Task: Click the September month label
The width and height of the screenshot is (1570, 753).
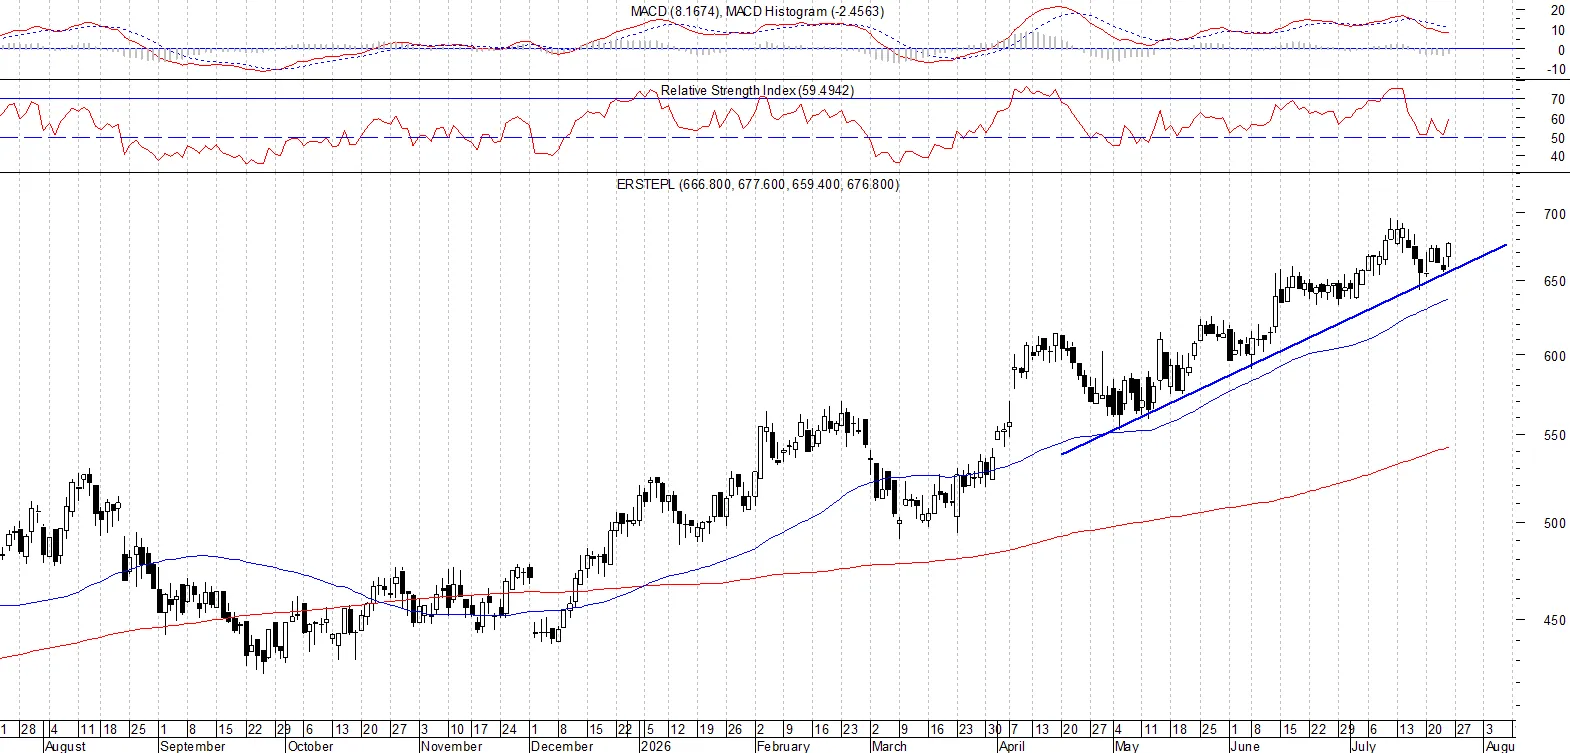Action: click(192, 746)
